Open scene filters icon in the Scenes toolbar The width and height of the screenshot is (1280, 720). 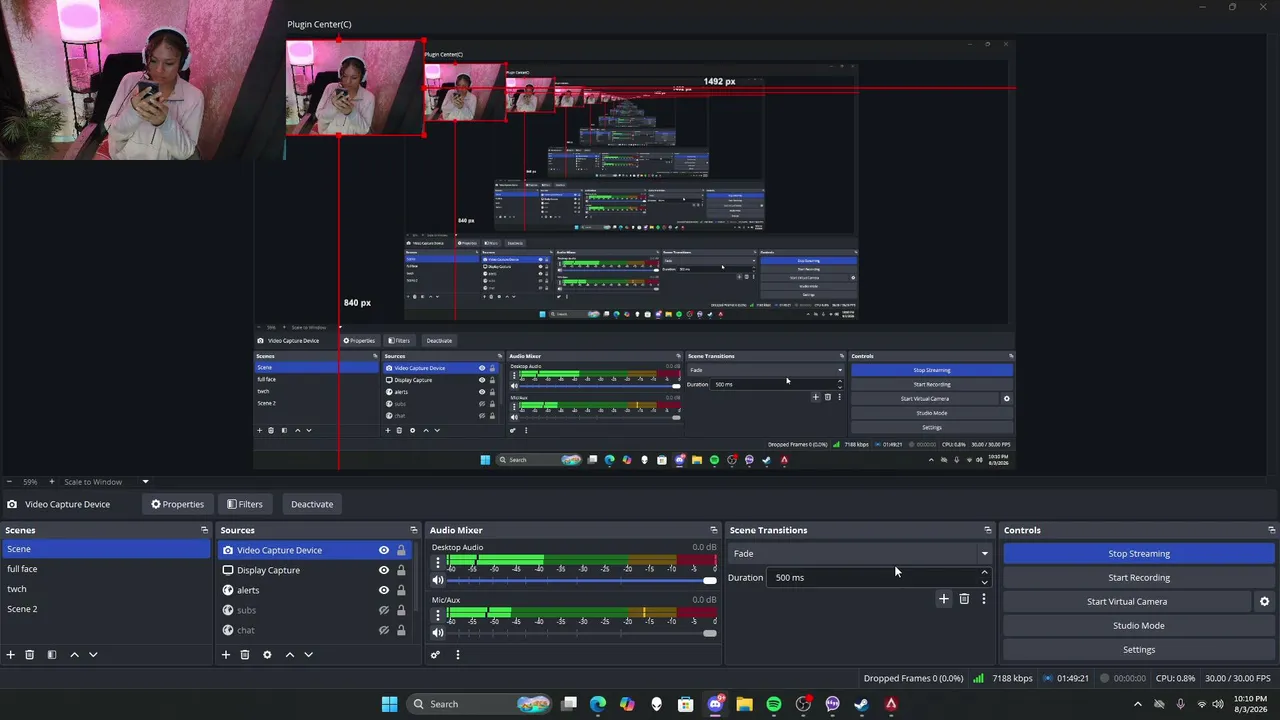point(52,655)
